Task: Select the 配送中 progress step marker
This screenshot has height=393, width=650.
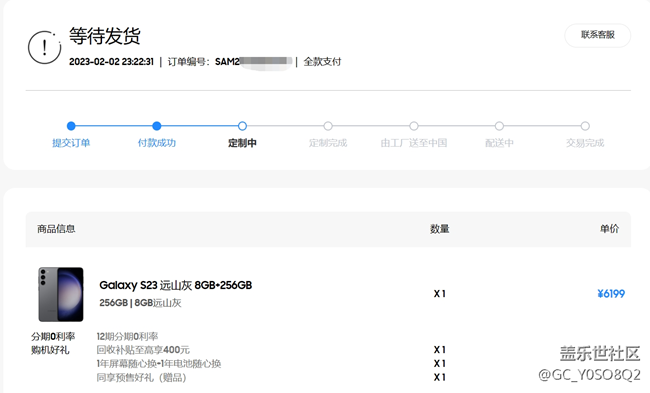Action: pos(500,126)
